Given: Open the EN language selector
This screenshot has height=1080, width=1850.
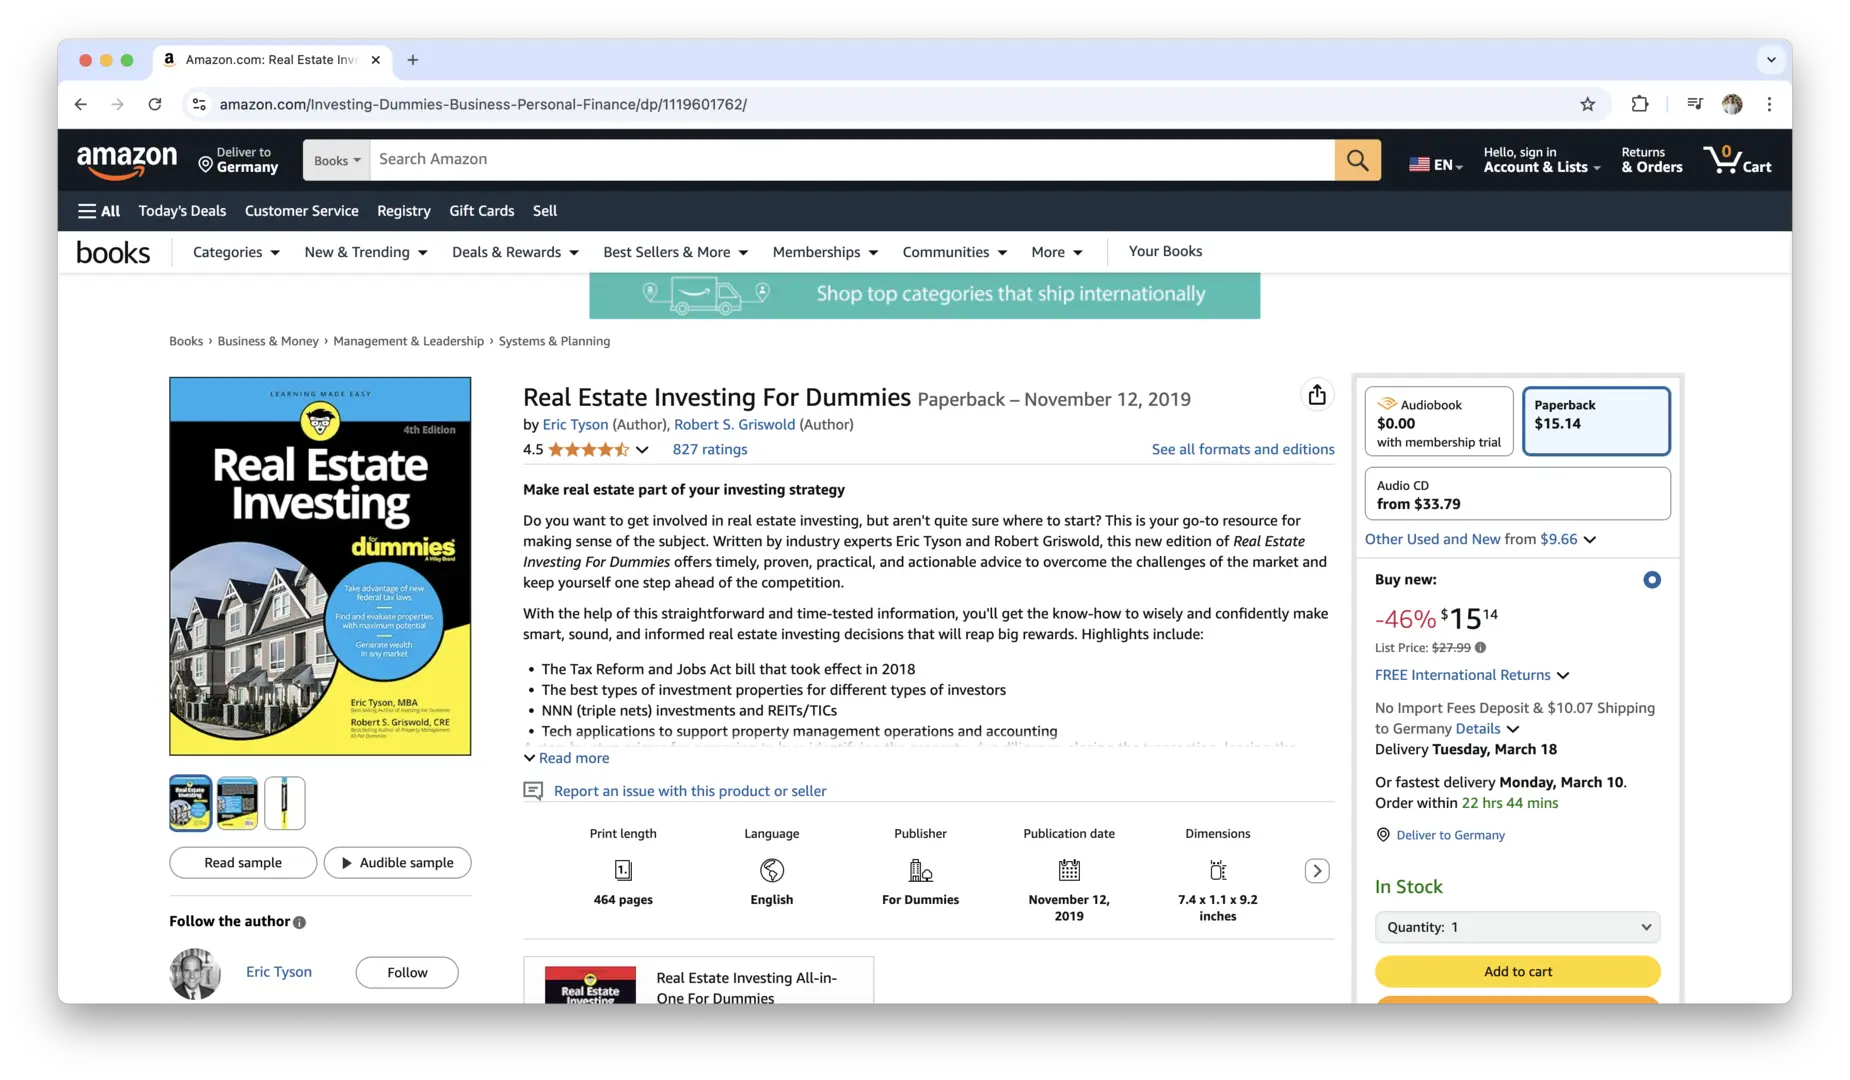Looking at the screenshot, I should (1435, 165).
